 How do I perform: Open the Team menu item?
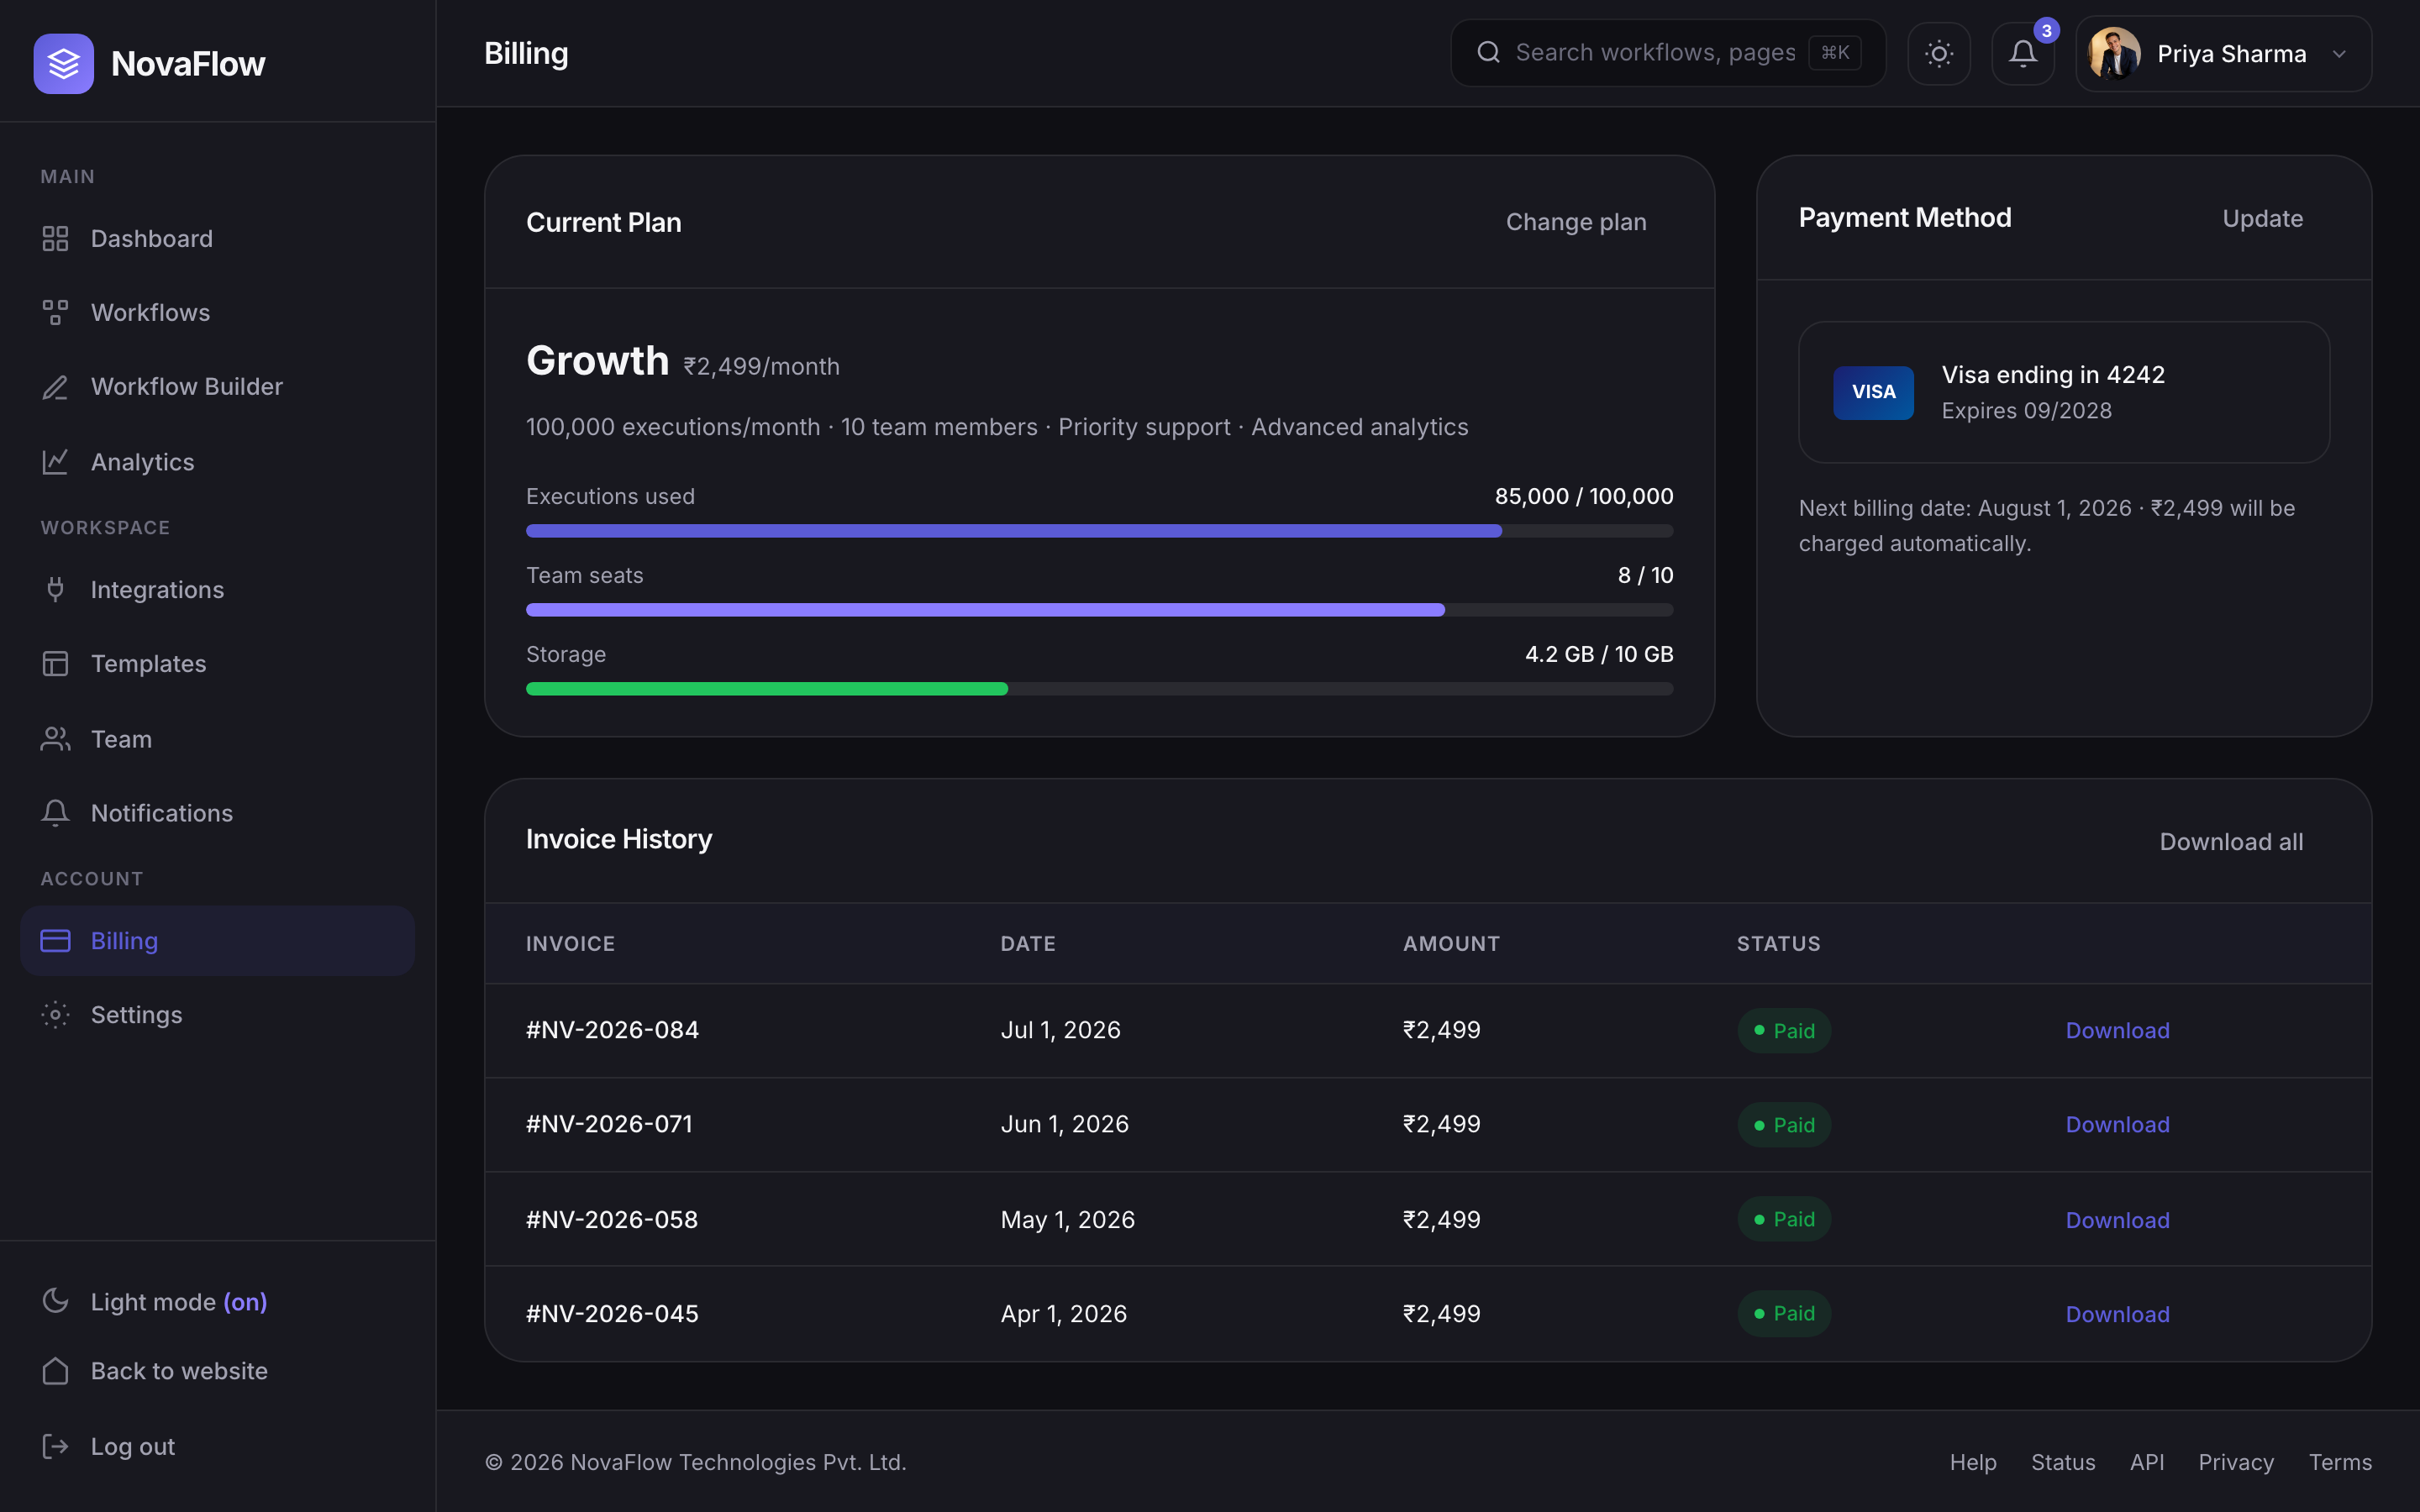click(217, 739)
